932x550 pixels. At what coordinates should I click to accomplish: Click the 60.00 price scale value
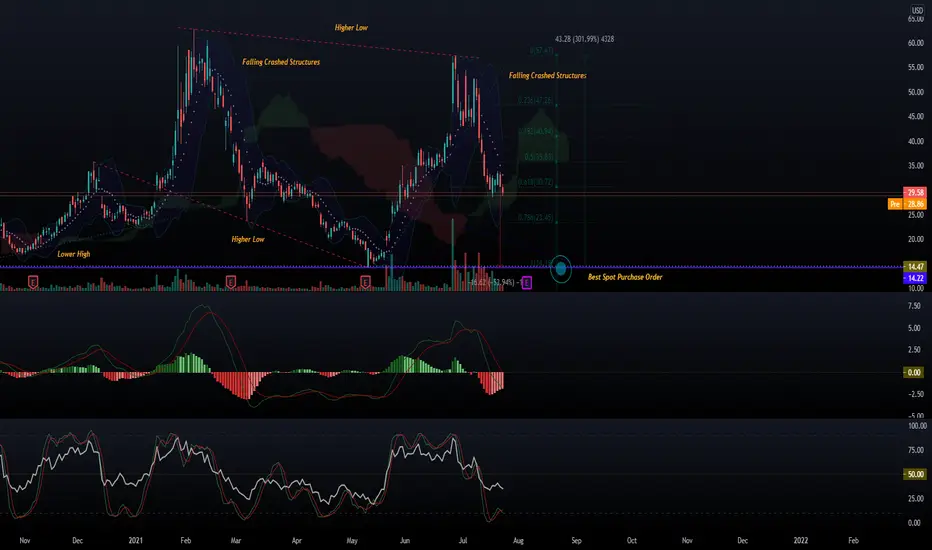tap(915, 43)
